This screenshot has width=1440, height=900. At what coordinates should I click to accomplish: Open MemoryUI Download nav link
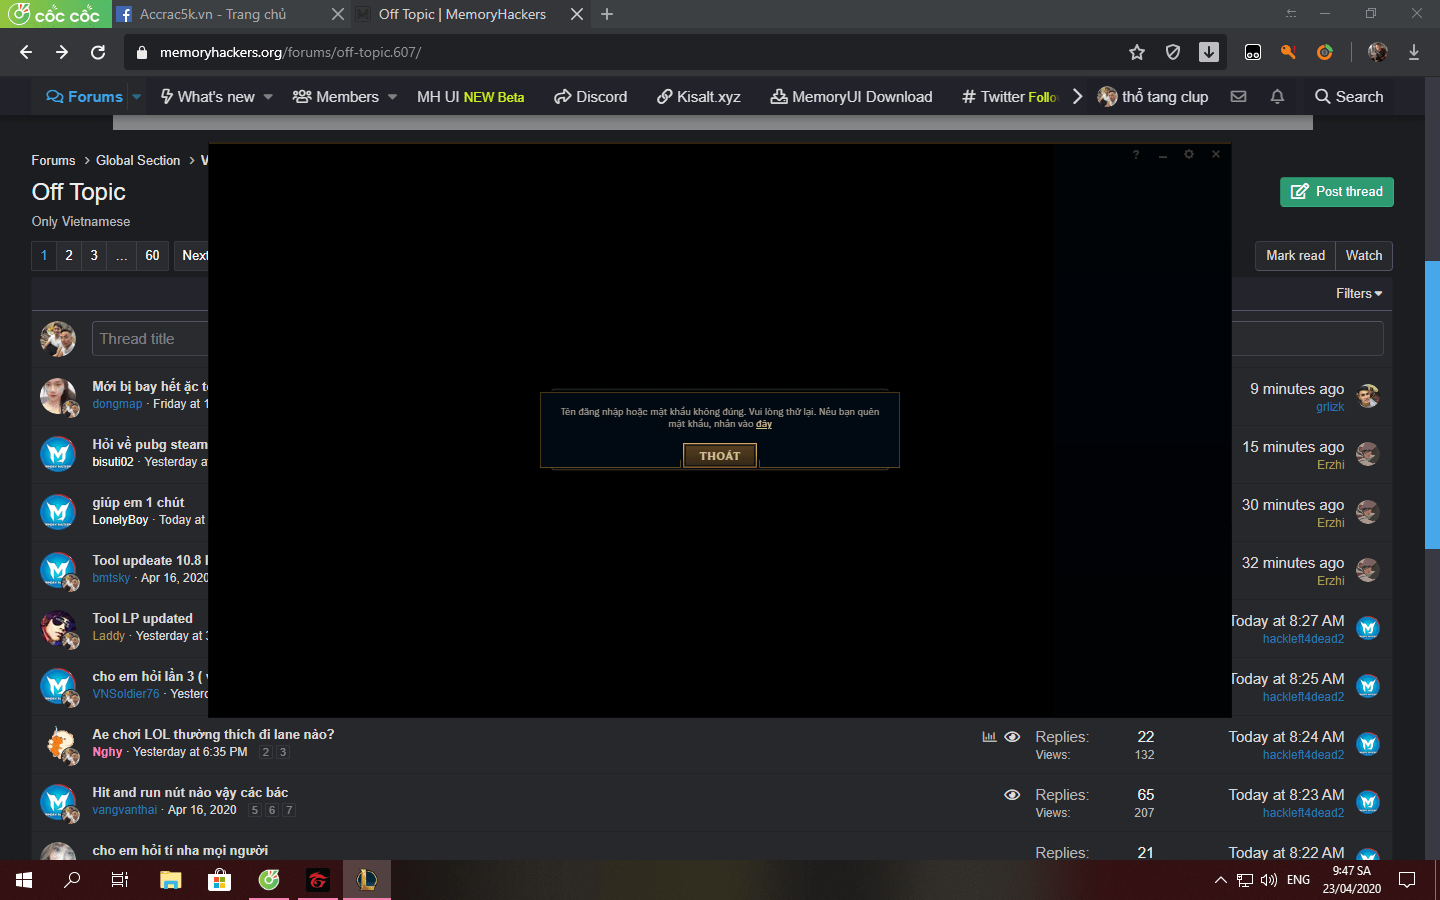851,97
